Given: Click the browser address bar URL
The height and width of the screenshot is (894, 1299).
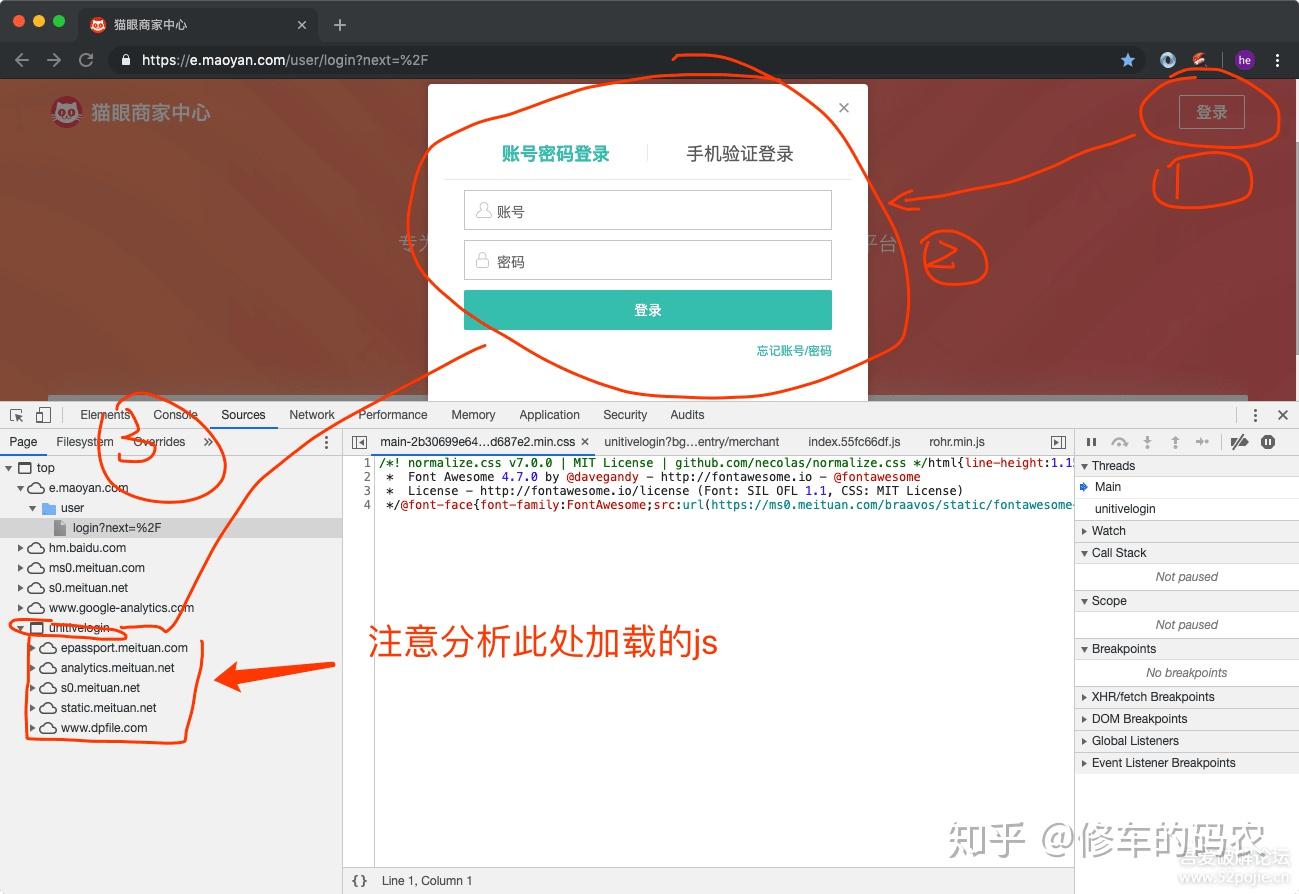Looking at the screenshot, I should [x=285, y=60].
